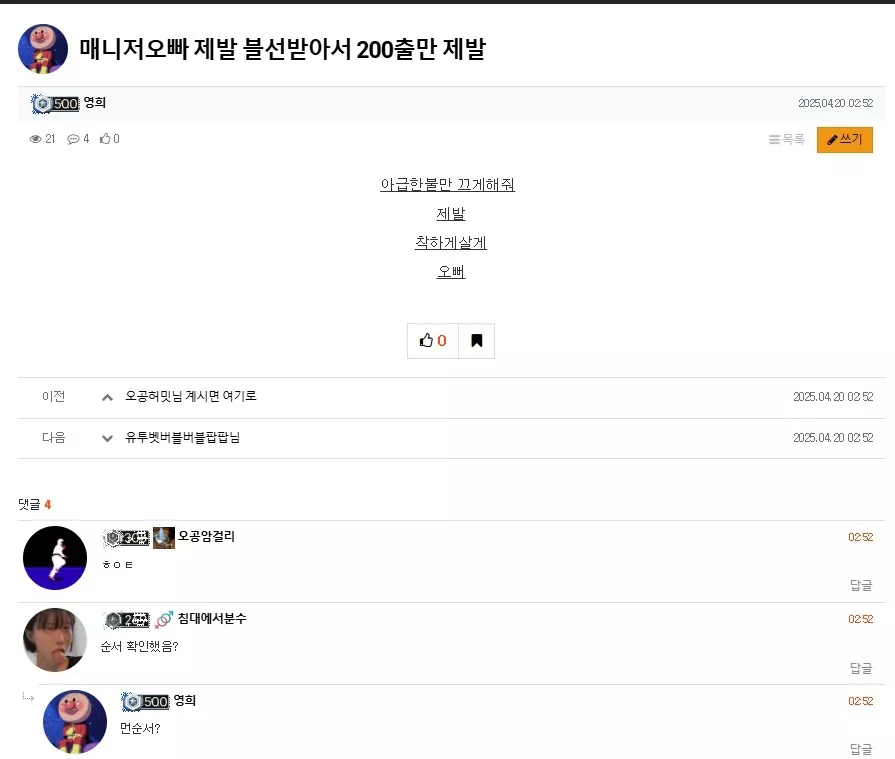The image size is (895, 759).
Task: Open previous post 오공허밋님 계시면 여기로
Action: (191, 396)
